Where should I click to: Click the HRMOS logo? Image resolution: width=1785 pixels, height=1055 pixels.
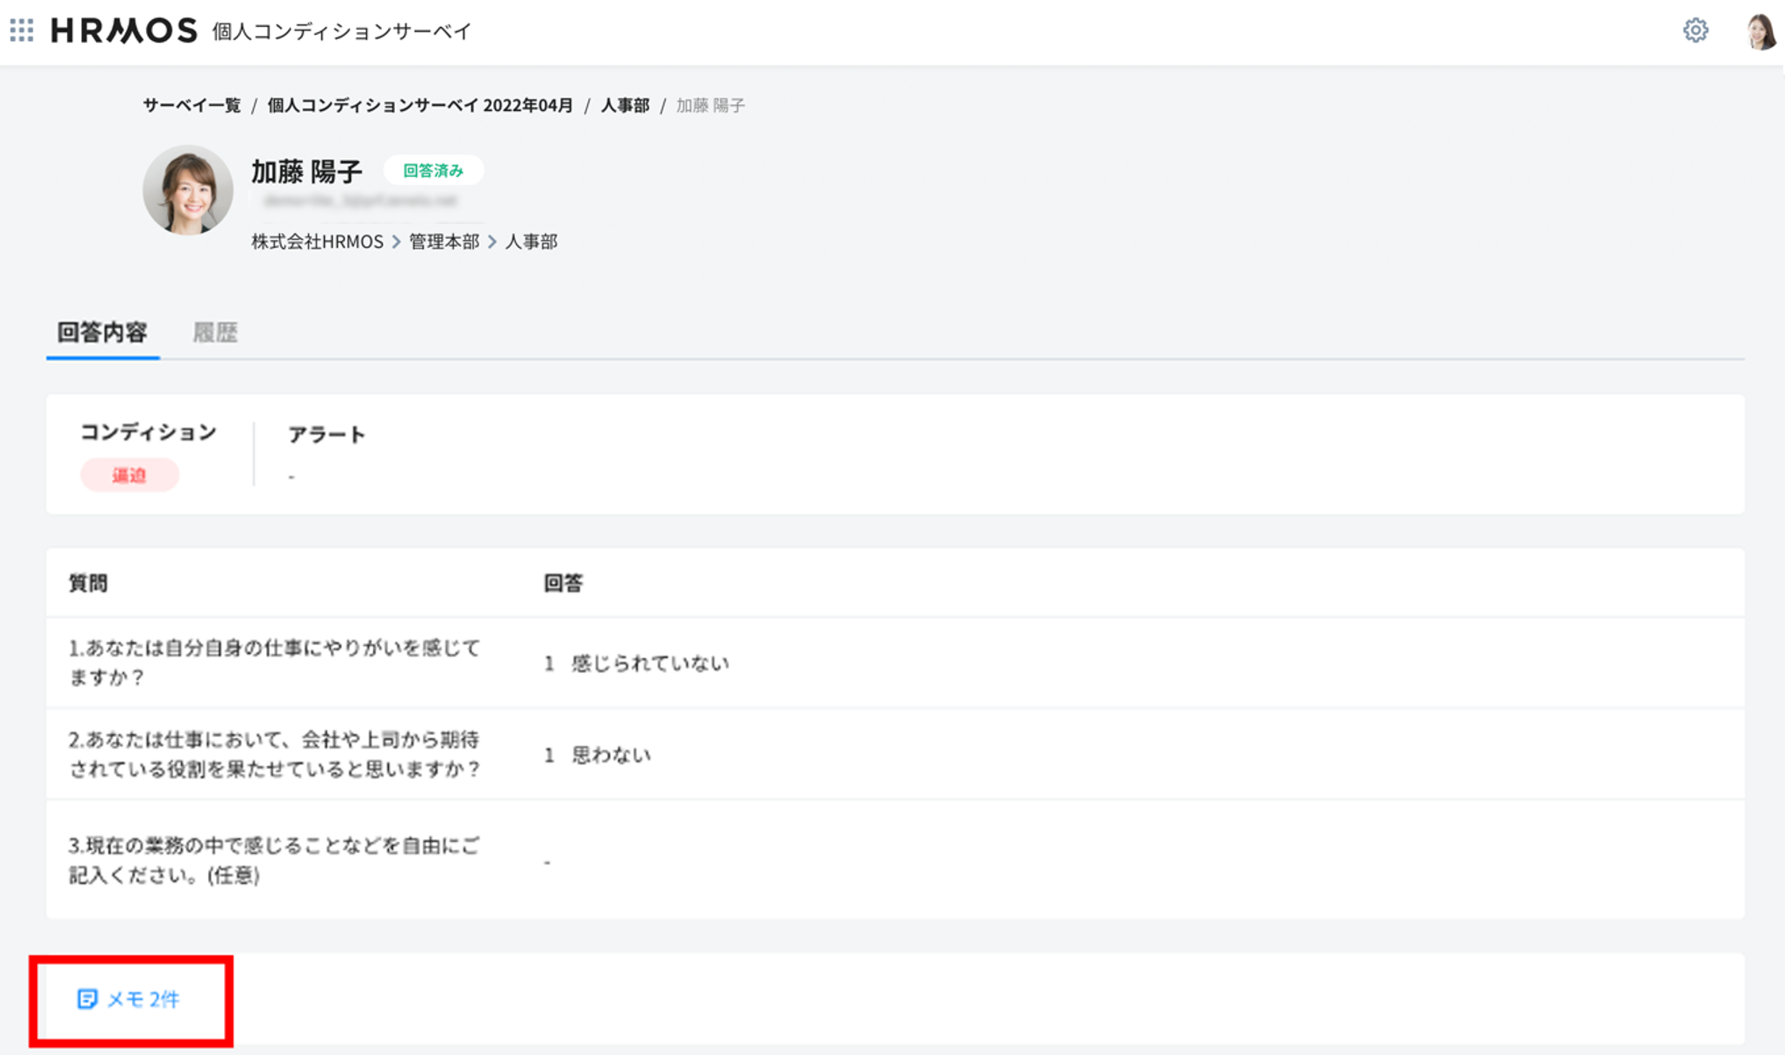[x=124, y=31]
